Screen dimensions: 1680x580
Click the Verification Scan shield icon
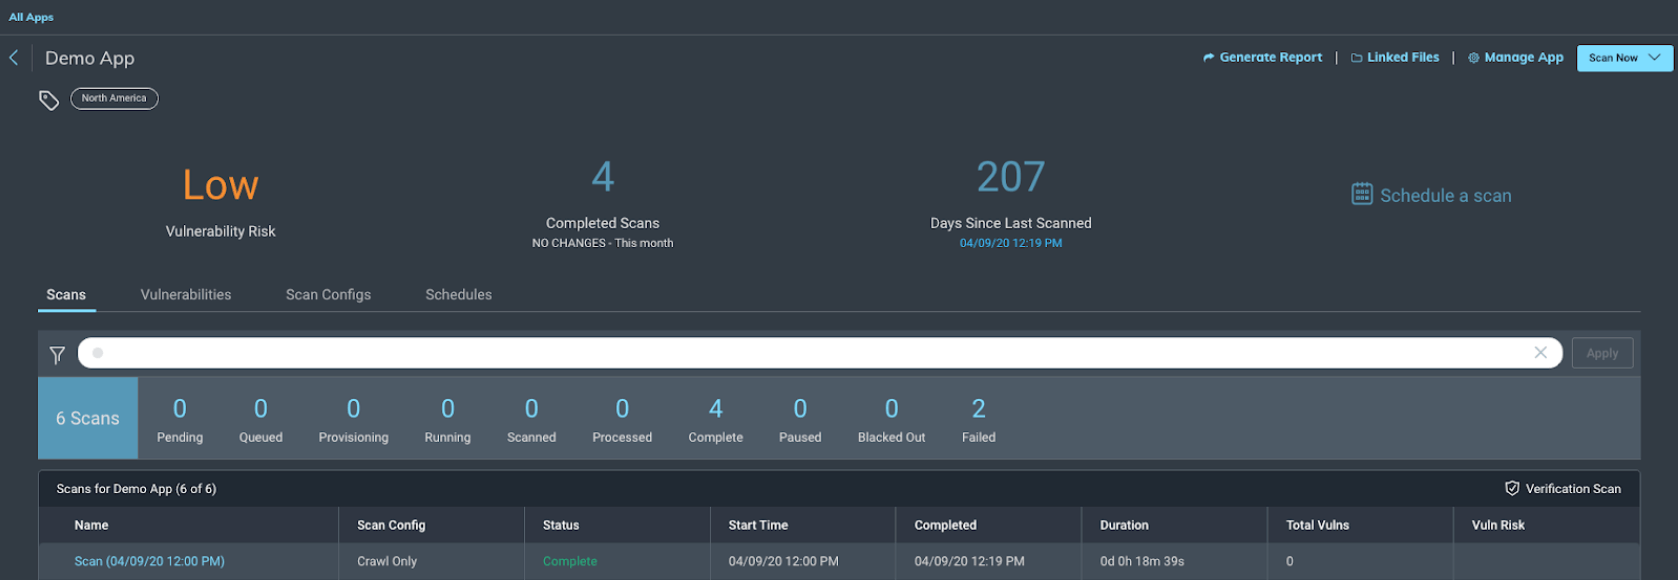1512,488
